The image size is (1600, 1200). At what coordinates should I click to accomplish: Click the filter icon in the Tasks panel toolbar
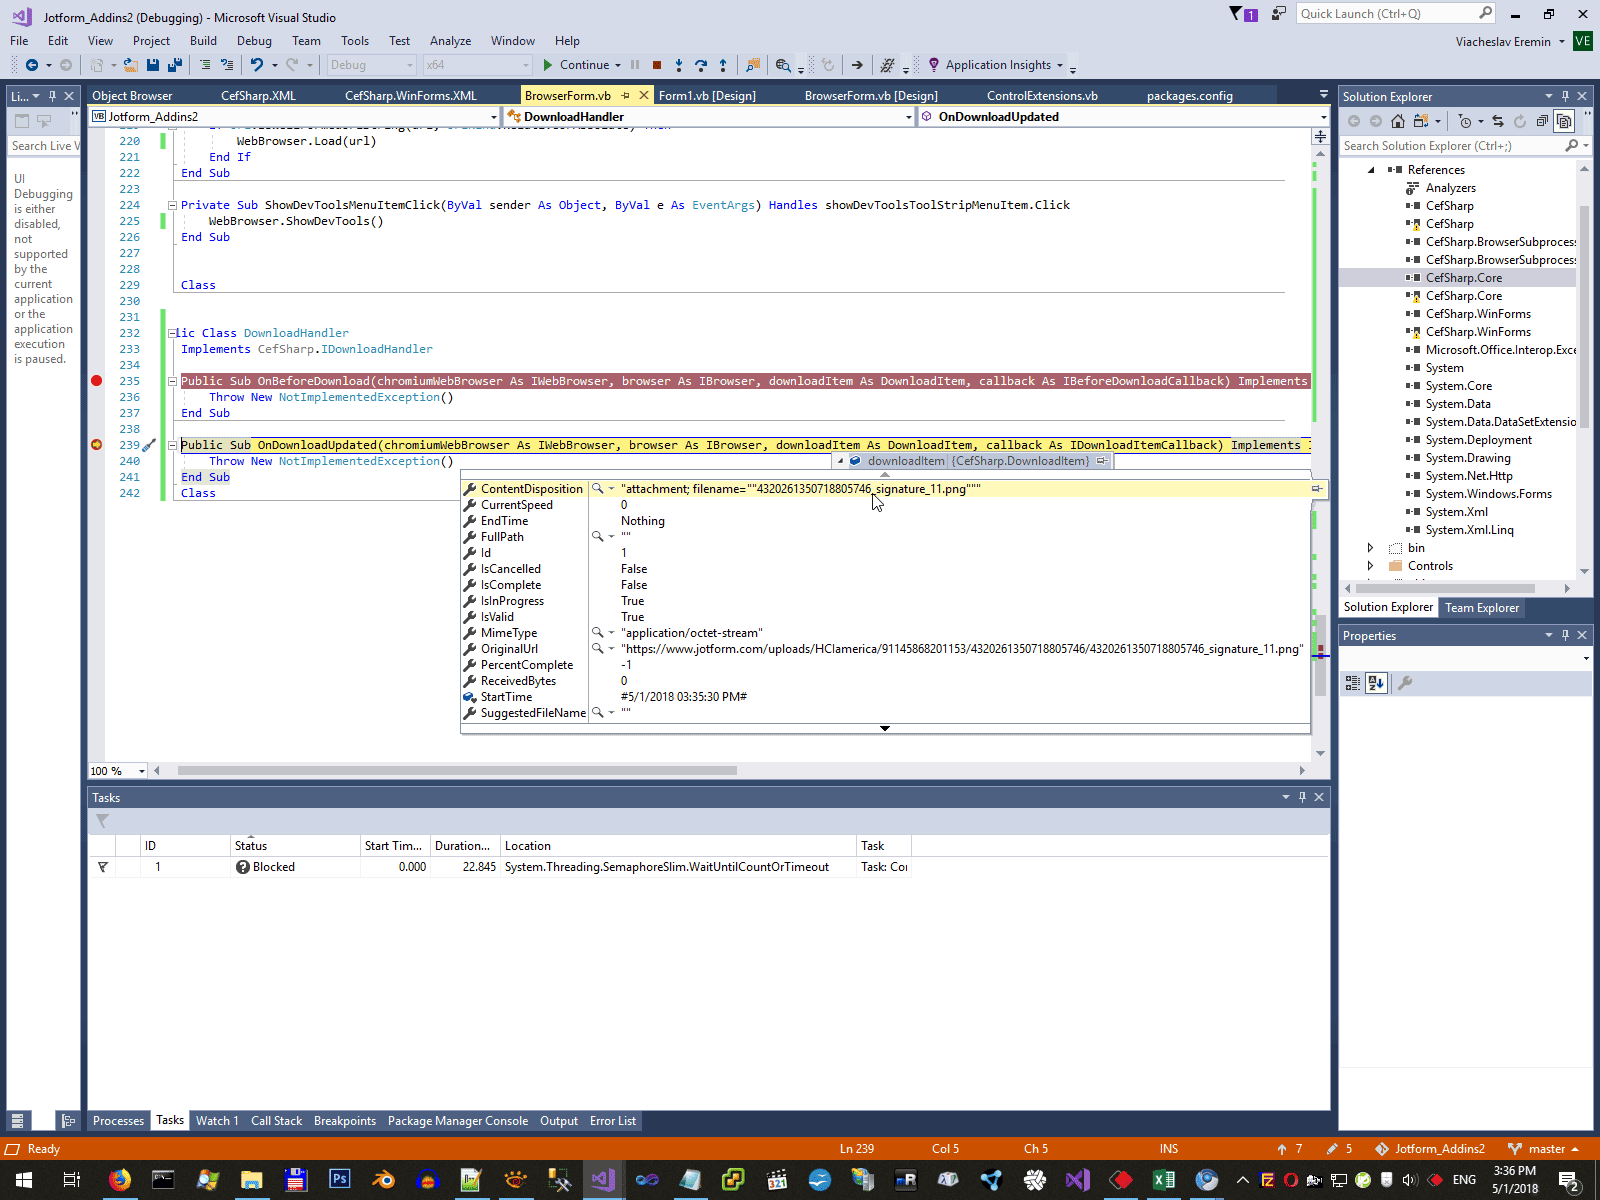click(102, 821)
